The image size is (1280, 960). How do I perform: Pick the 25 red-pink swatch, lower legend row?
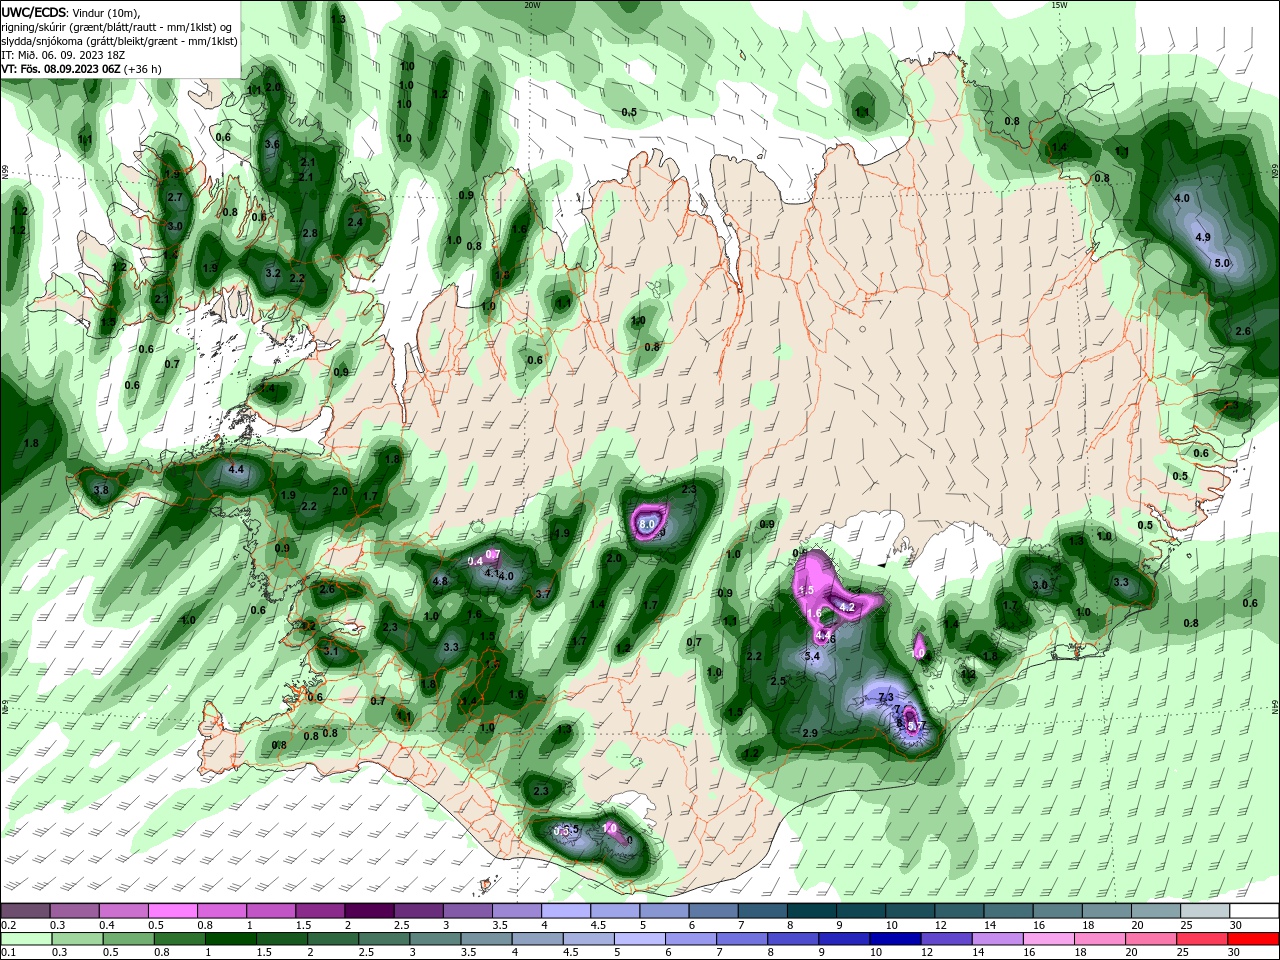tap(1203, 939)
